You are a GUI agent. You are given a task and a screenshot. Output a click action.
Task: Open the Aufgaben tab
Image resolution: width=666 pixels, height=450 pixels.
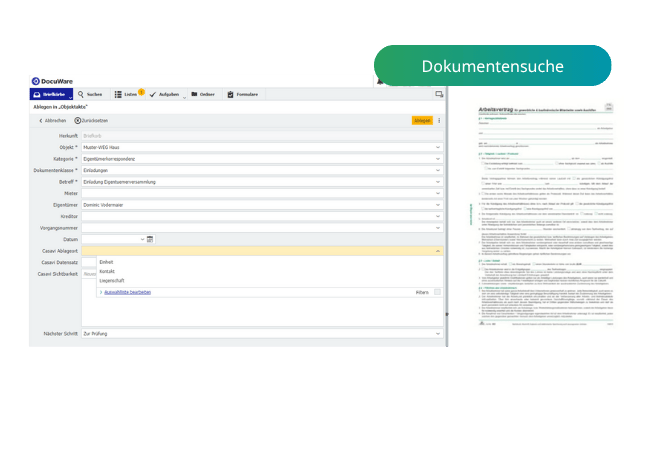tap(167, 94)
